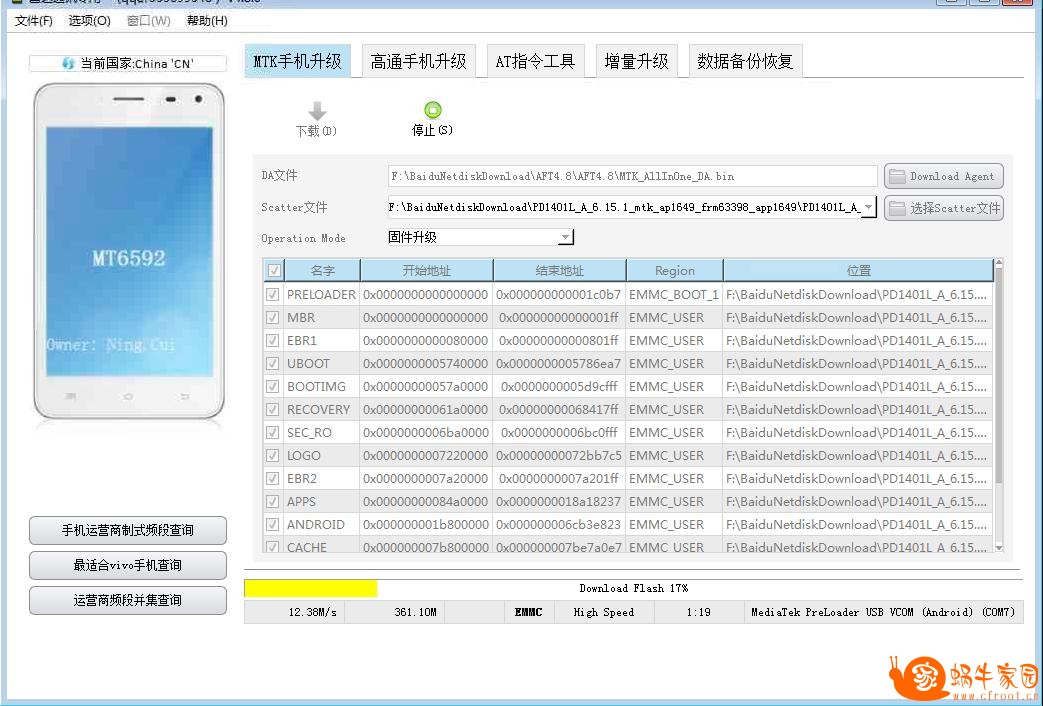
Task: Click folder icon on 选择Scatter文件 button
Action: coord(897,208)
